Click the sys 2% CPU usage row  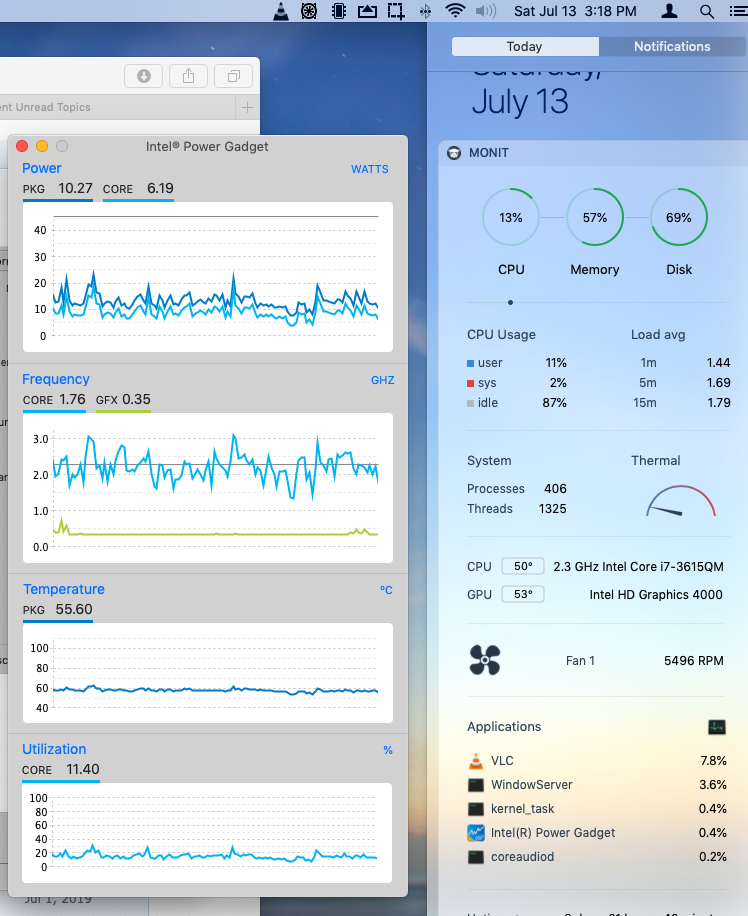pyautogui.click(x=517, y=383)
